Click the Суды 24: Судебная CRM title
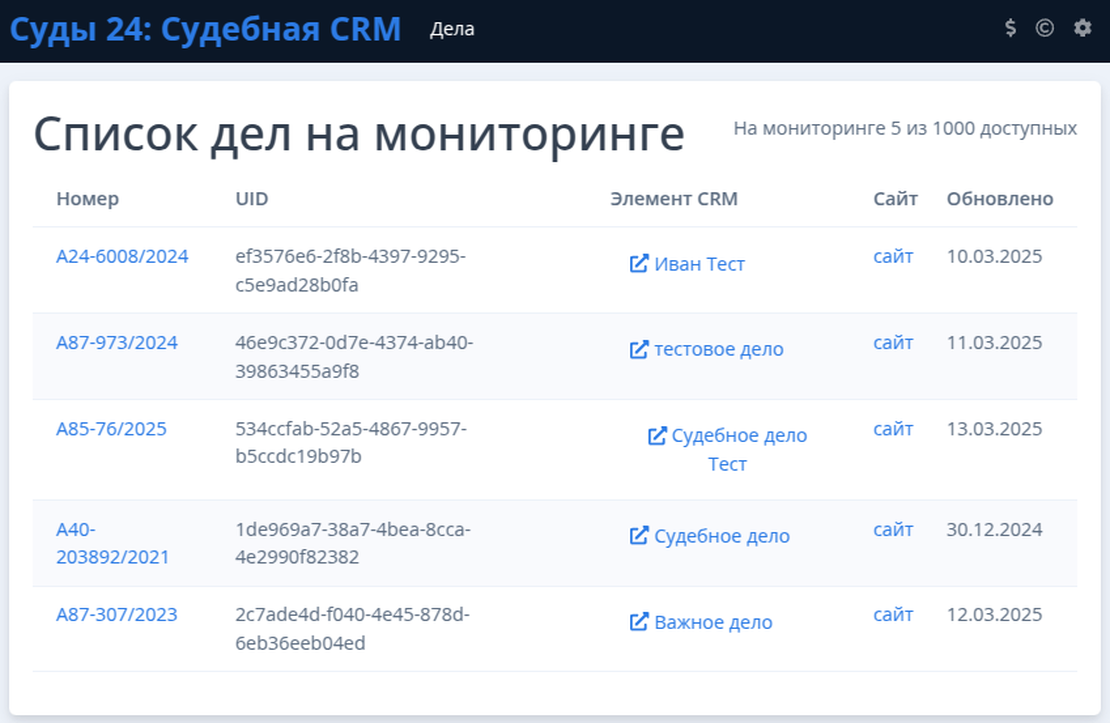This screenshot has width=1110, height=723. click(205, 30)
